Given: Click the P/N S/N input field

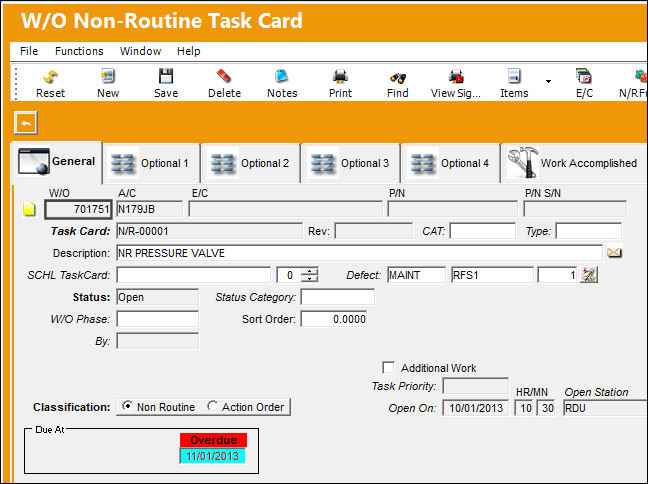Looking at the screenshot, I should (x=575, y=209).
